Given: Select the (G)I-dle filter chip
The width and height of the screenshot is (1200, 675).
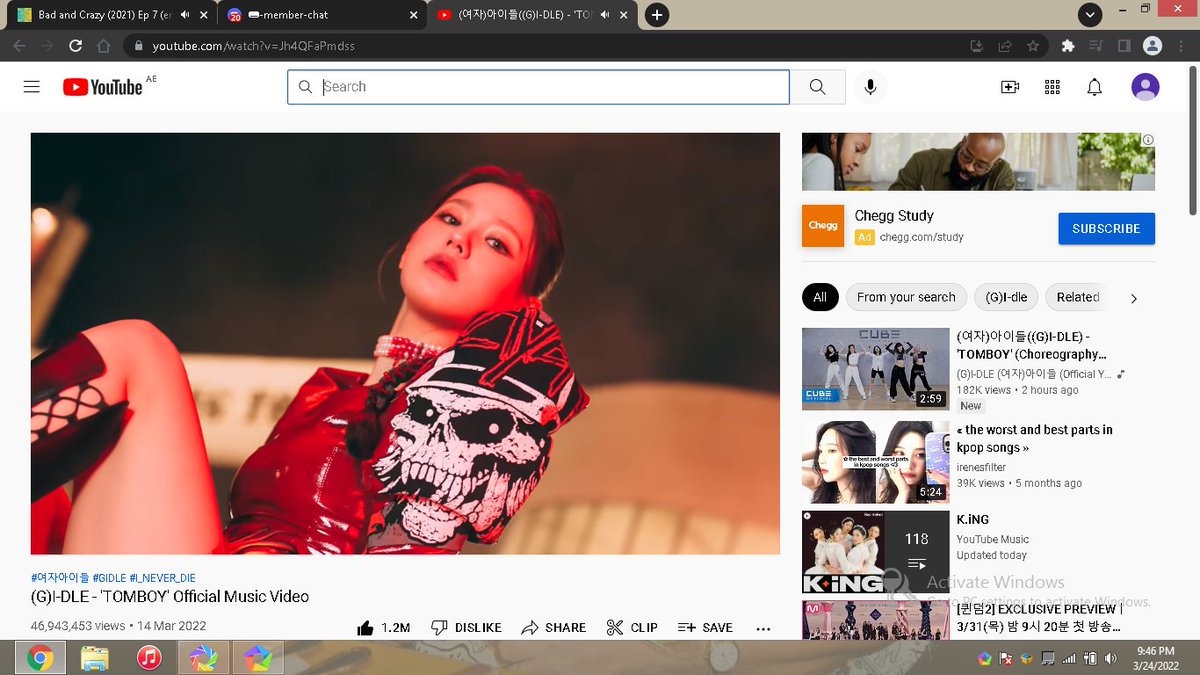Looking at the screenshot, I should (1006, 297).
